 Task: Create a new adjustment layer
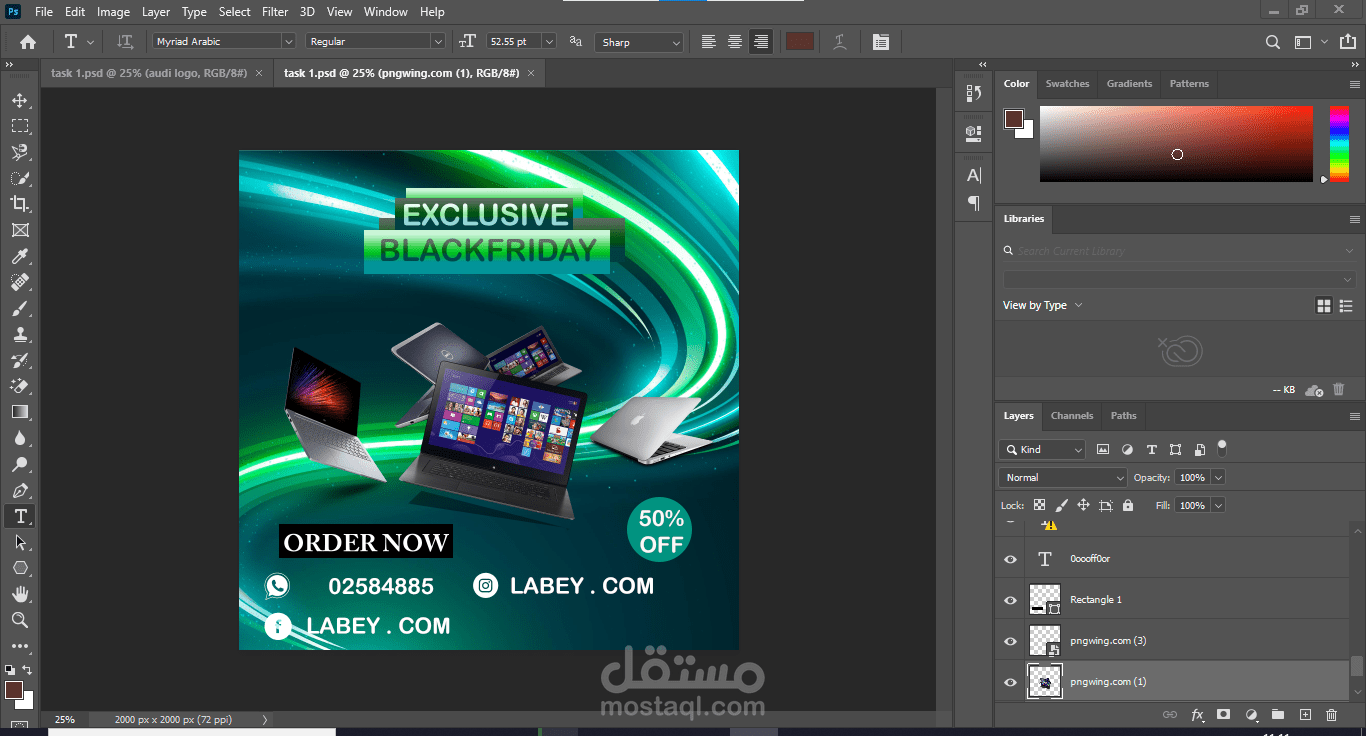[x=1251, y=715]
